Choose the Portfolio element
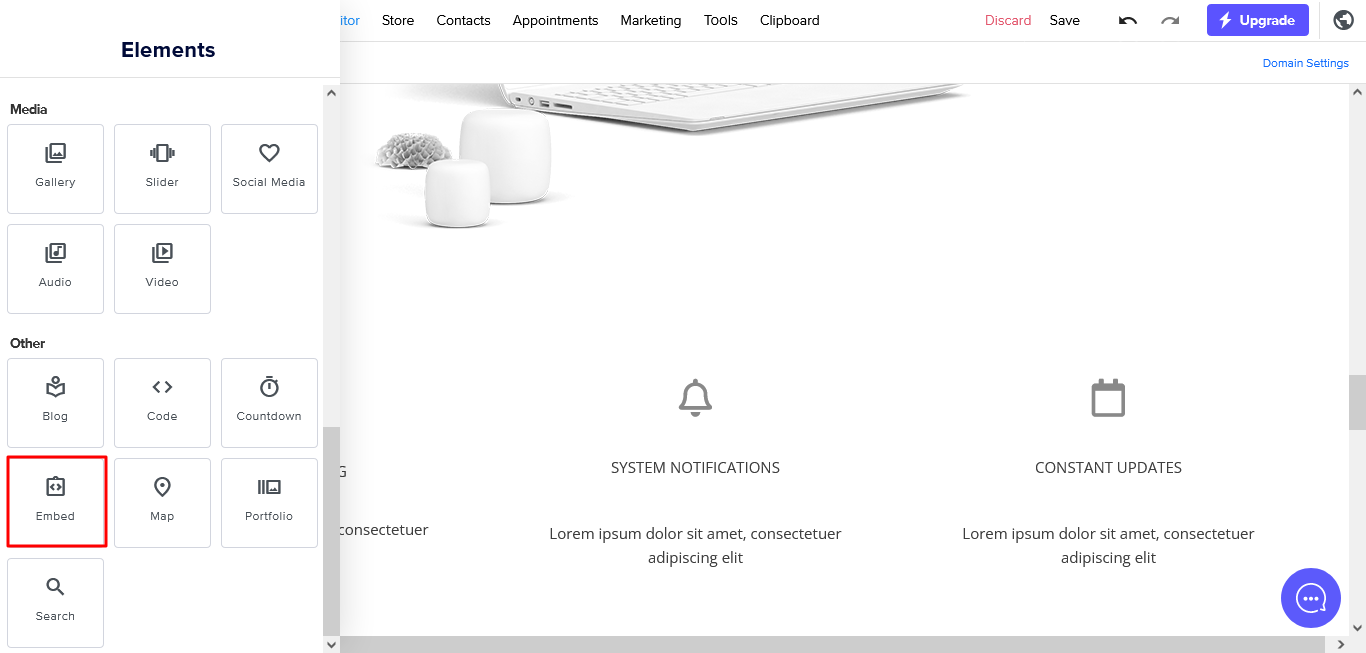 (269, 503)
